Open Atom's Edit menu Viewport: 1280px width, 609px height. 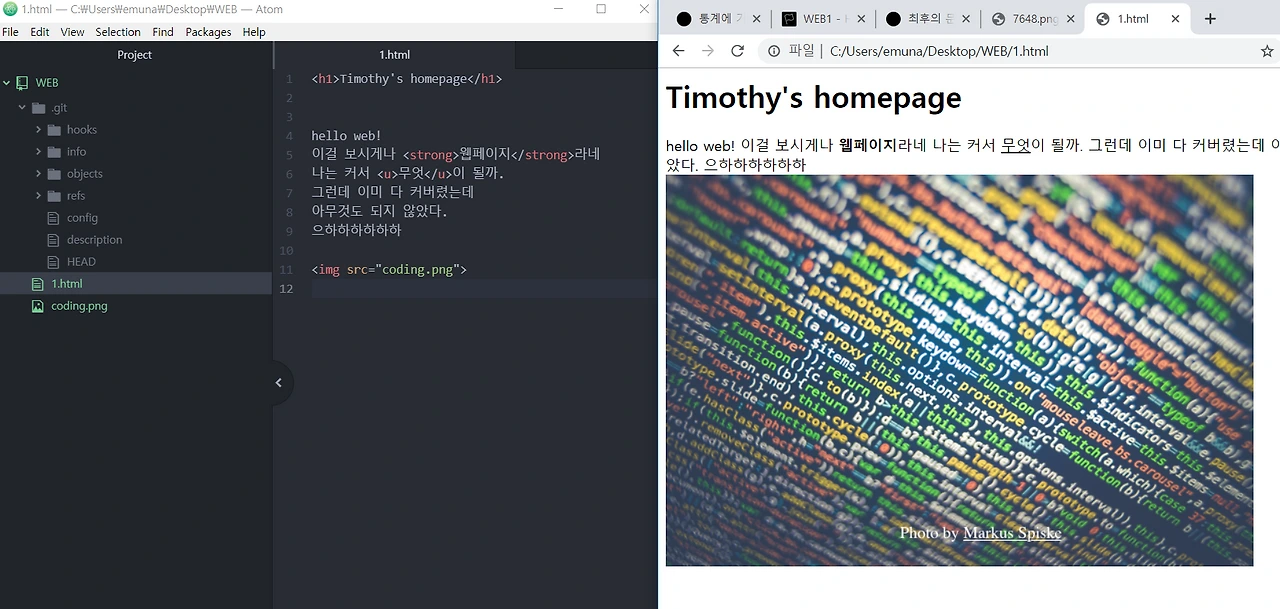[40, 32]
